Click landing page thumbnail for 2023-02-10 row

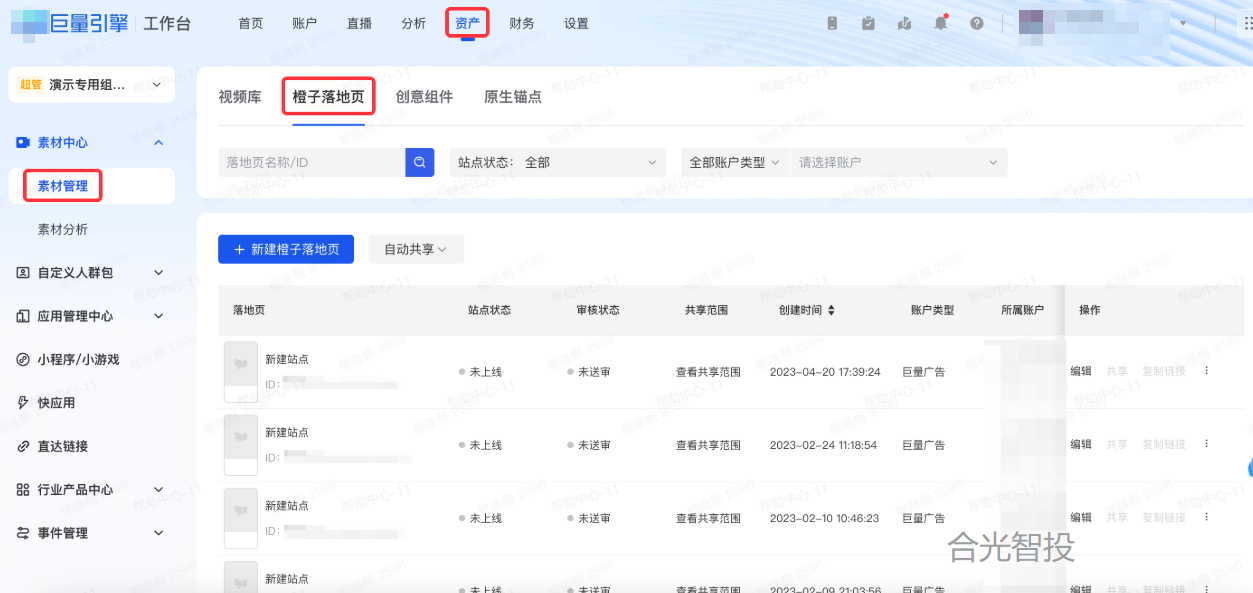[241, 518]
